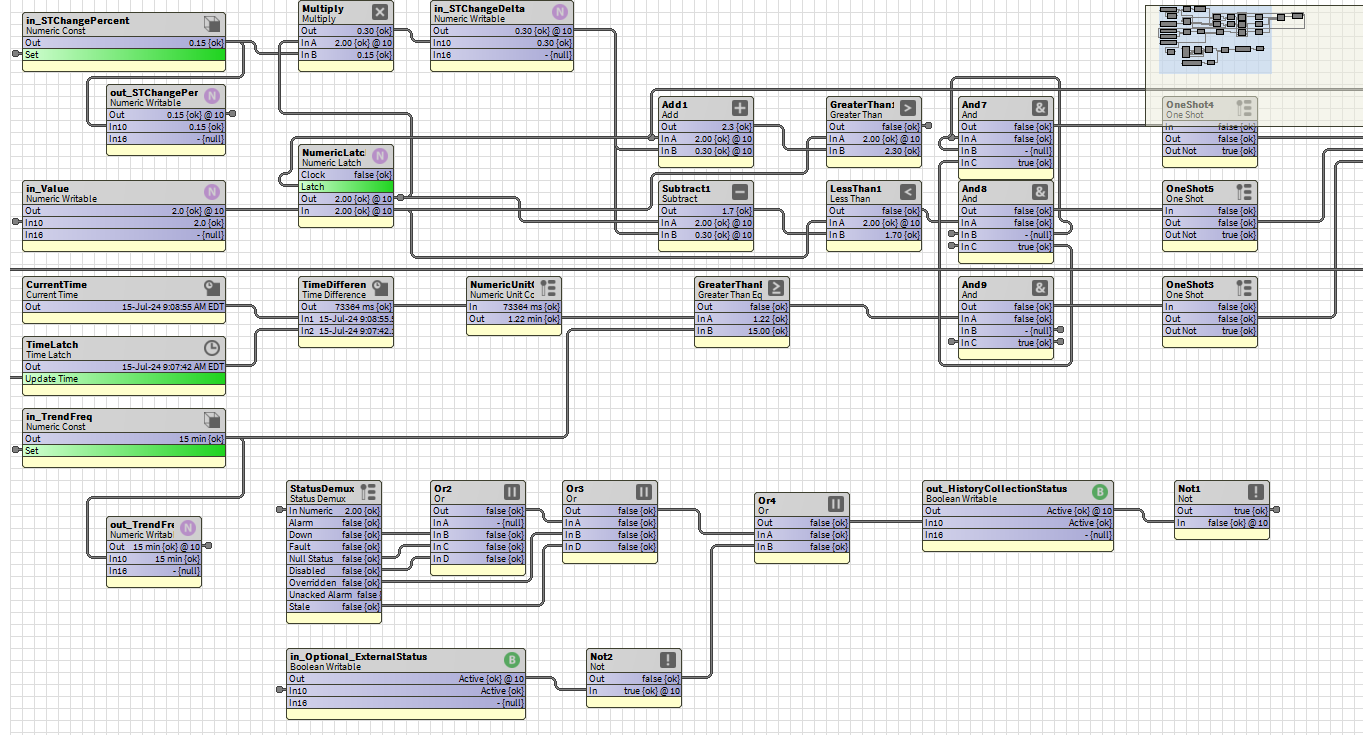Click the ampersand icon on And8 block
Viewport: 1363px width, 735px height.
[x=1040, y=192]
